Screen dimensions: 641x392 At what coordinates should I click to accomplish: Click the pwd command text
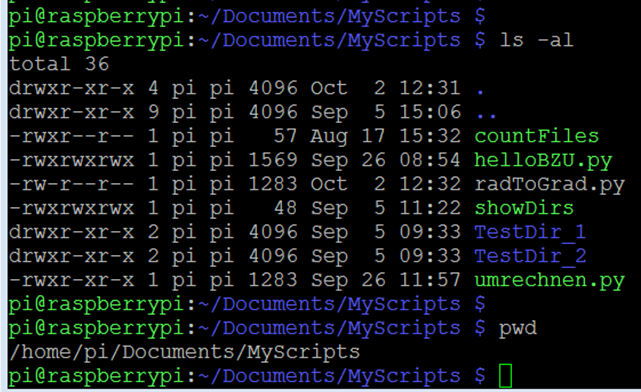pos(518,329)
